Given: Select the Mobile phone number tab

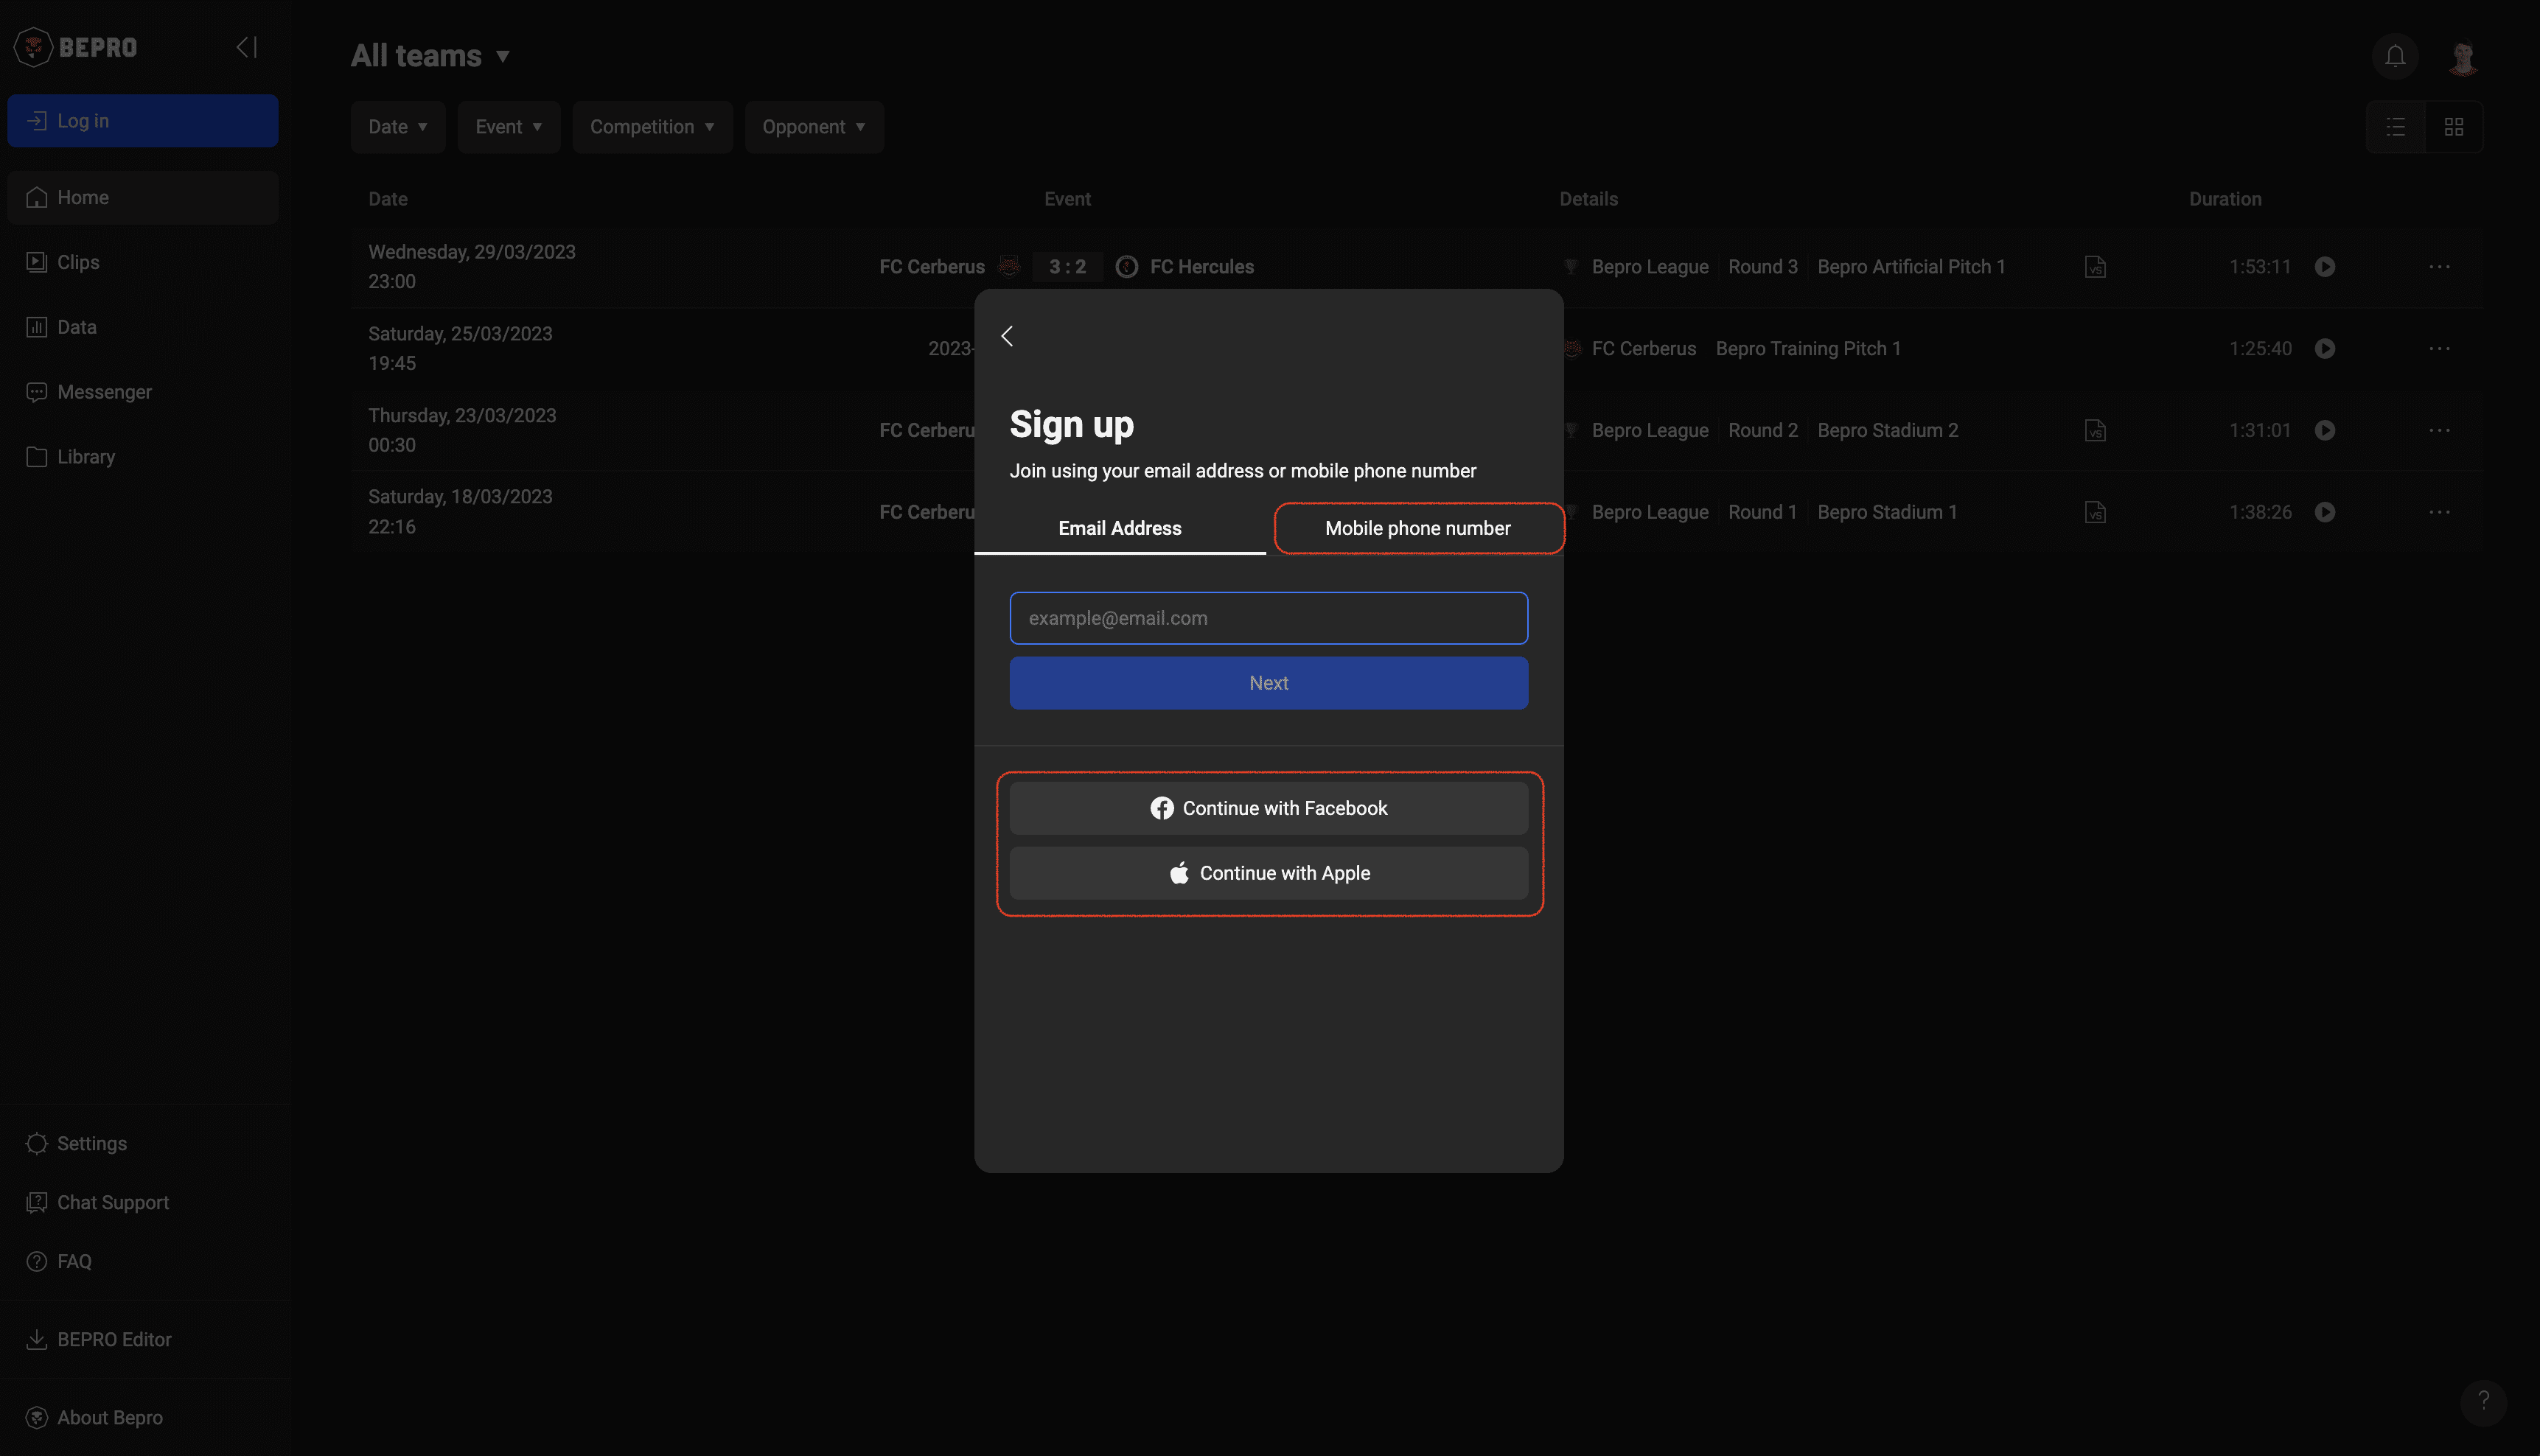Looking at the screenshot, I should (1417, 528).
